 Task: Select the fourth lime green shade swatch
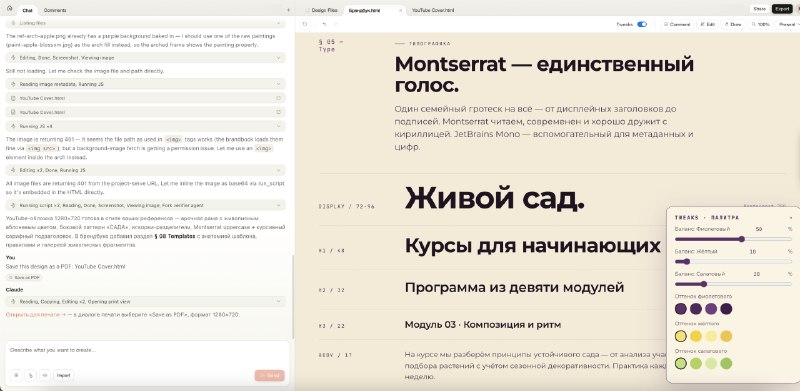coord(727,363)
